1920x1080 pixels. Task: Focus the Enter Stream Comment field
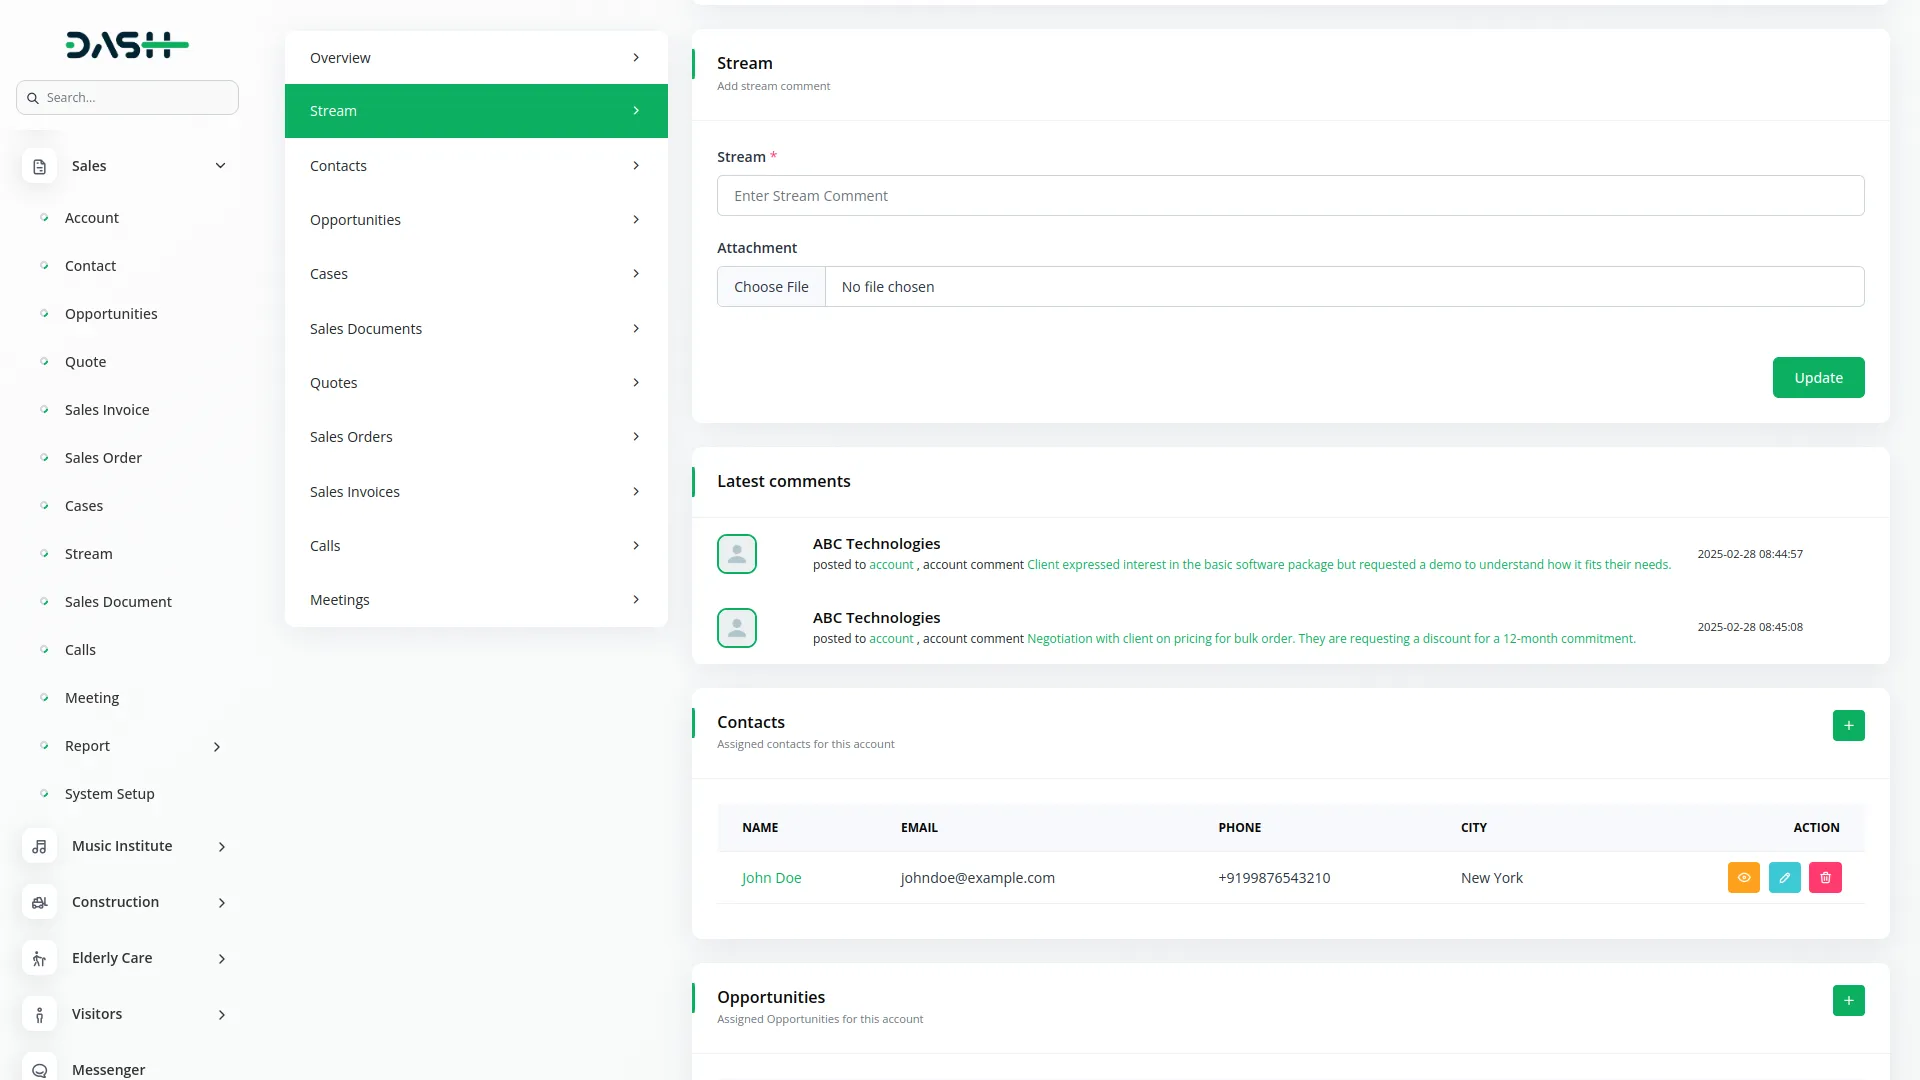coord(1290,195)
